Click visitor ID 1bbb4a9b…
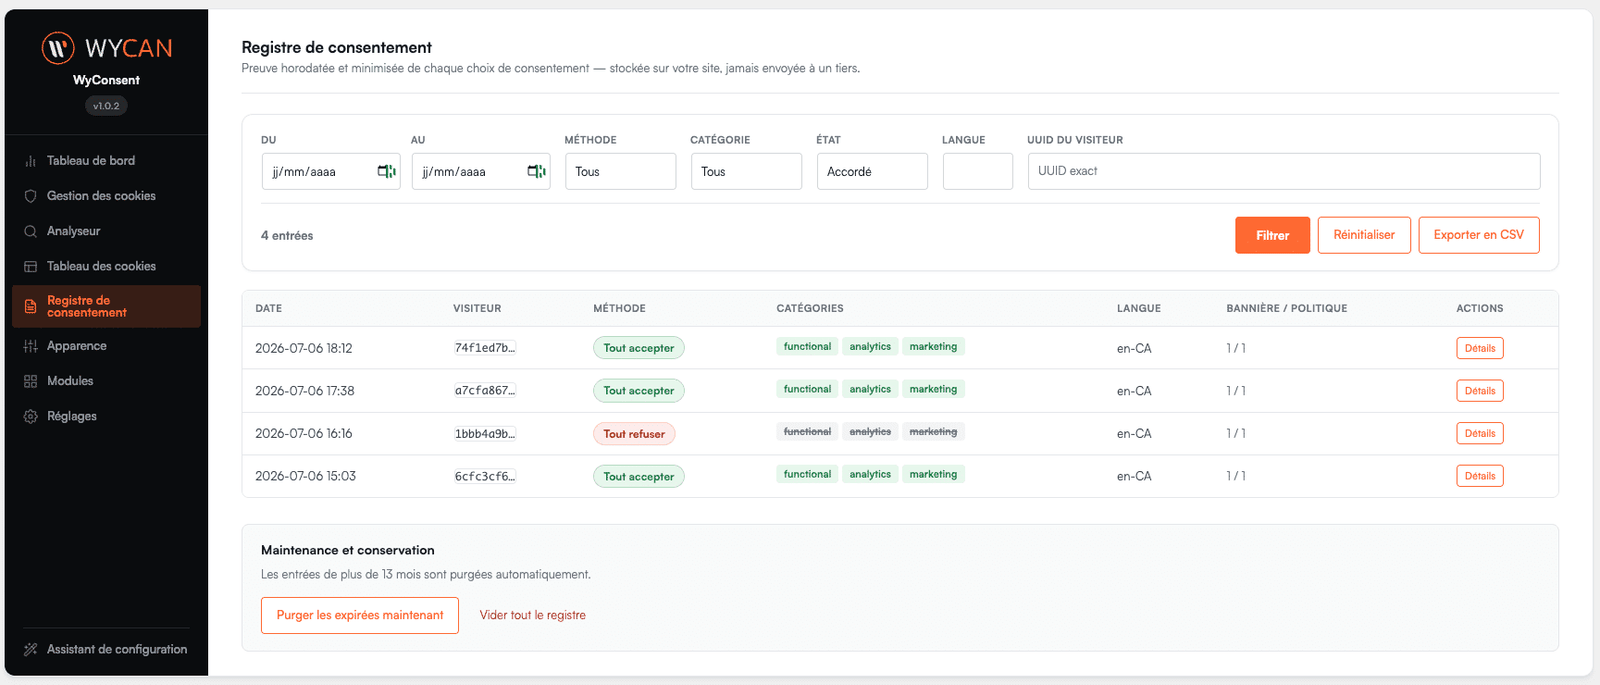This screenshot has width=1600, height=685. coord(485,434)
